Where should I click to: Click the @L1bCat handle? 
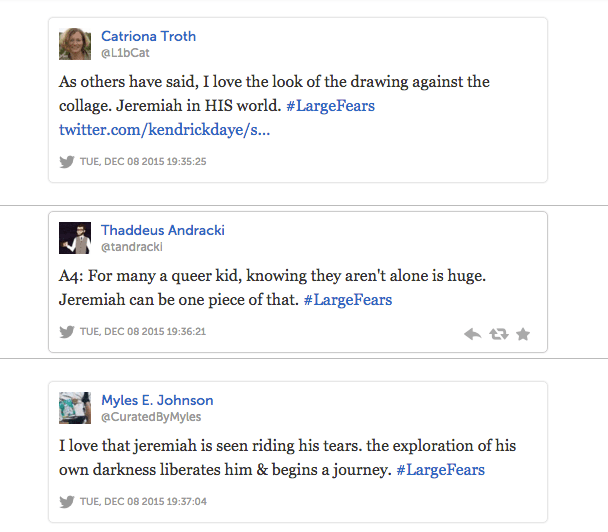pos(125,52)
